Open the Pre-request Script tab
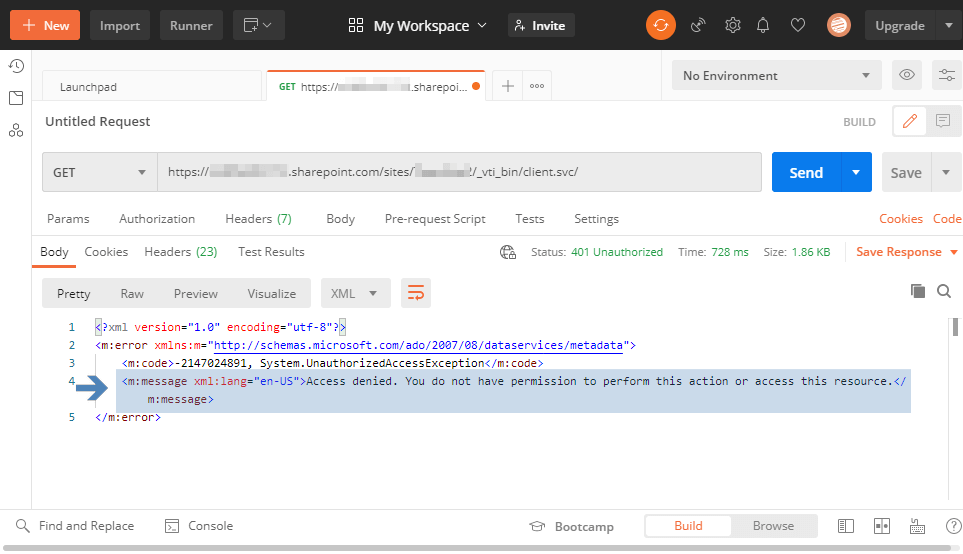This screenshot has height=554, width=963. (435, 219)
